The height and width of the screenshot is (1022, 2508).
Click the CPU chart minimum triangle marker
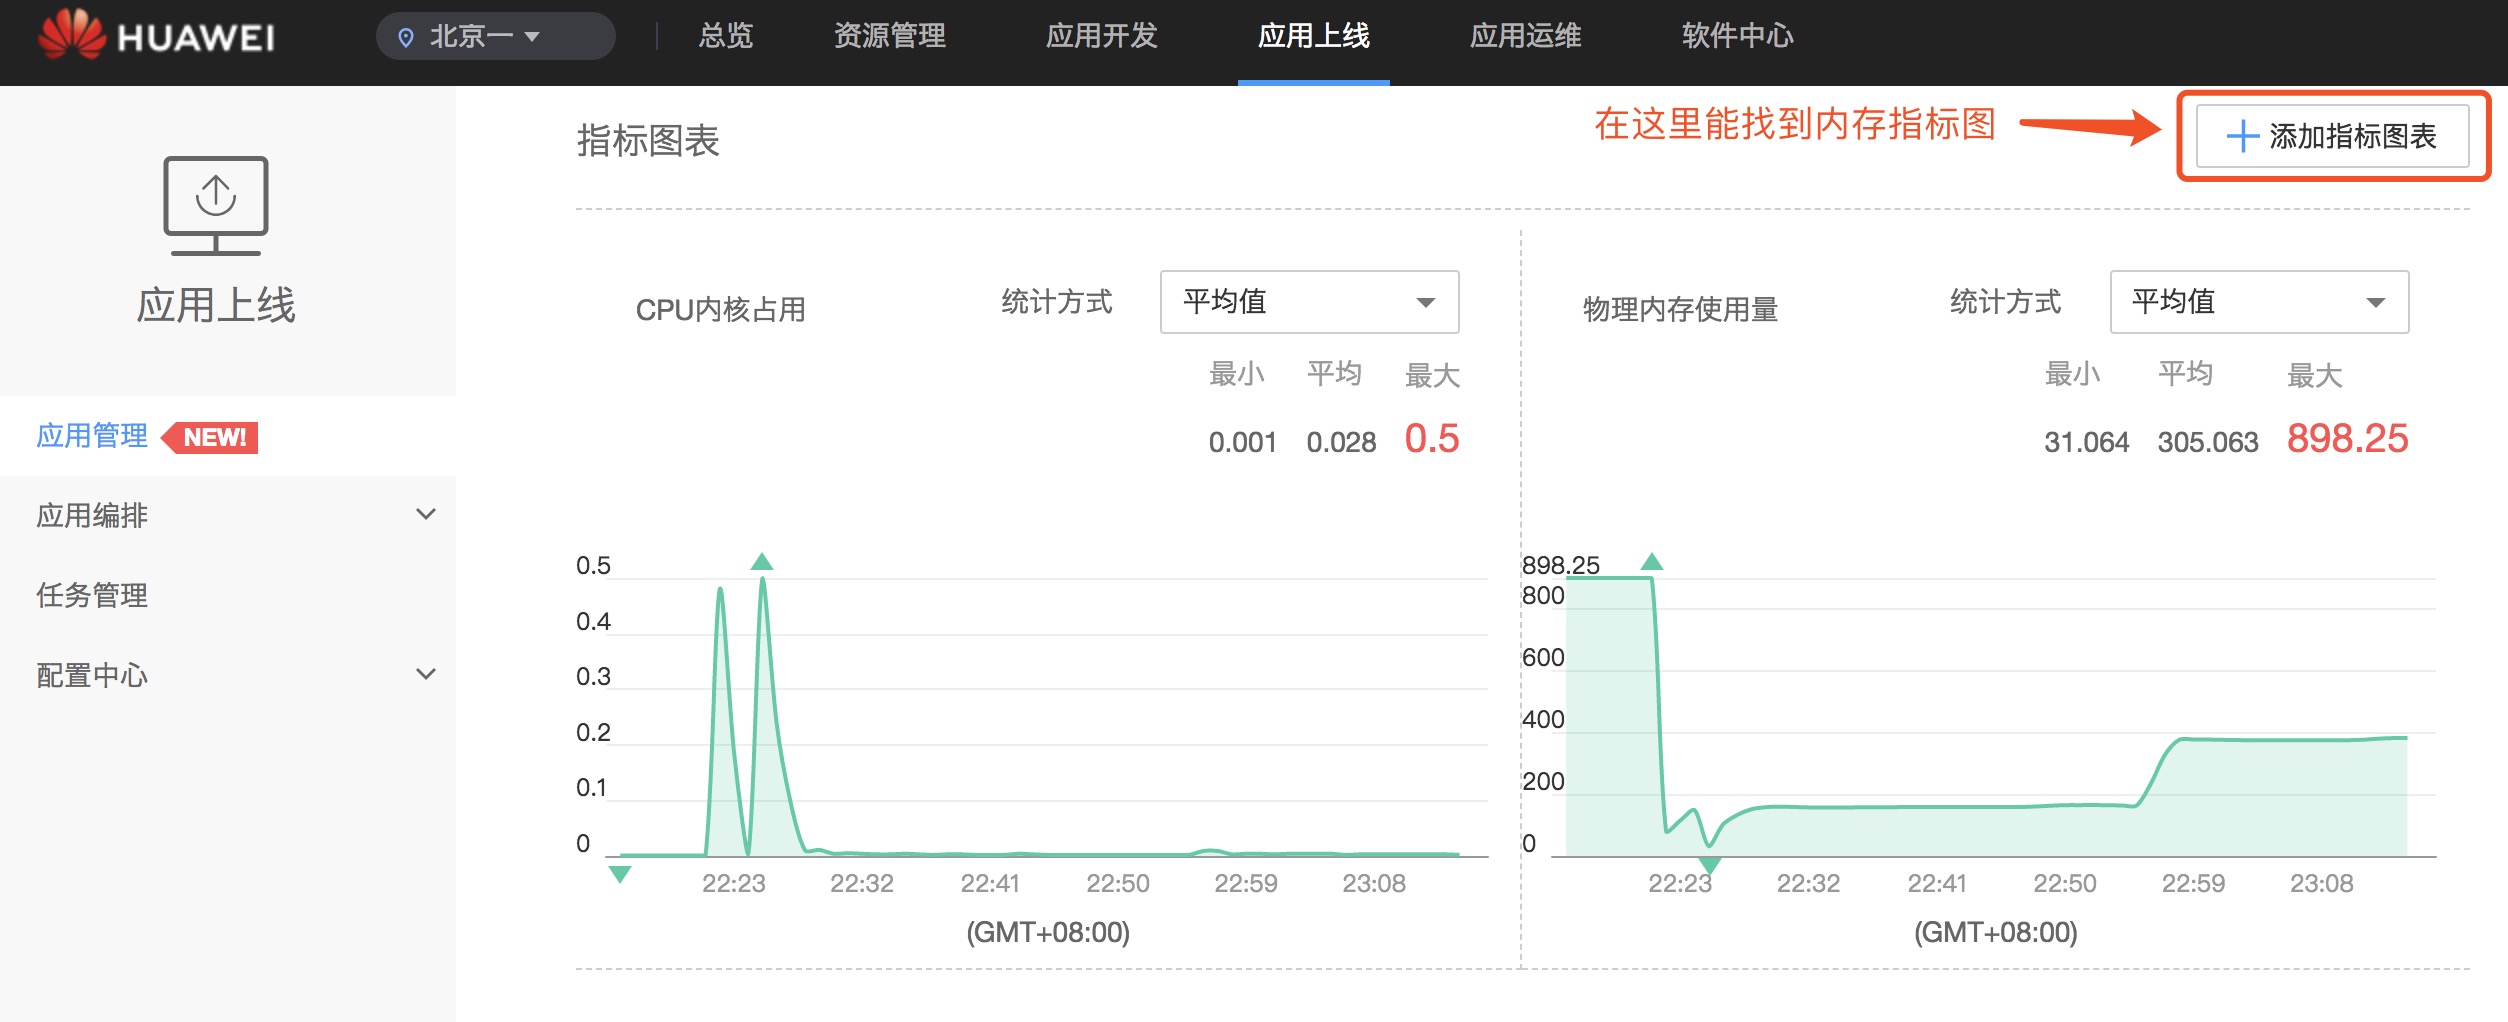coord(620,875)
